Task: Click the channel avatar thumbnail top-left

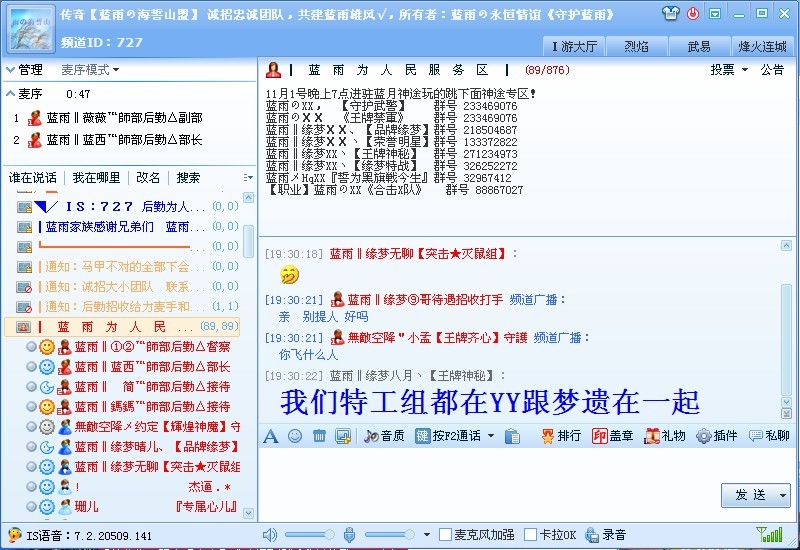Action: (31, 29)
